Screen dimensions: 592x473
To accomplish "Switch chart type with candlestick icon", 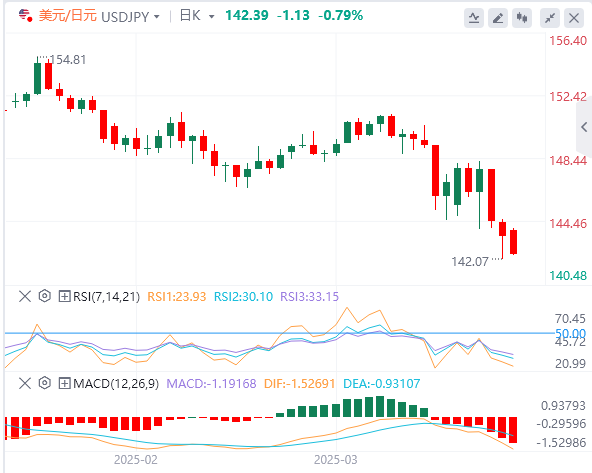I will (522, 18).
